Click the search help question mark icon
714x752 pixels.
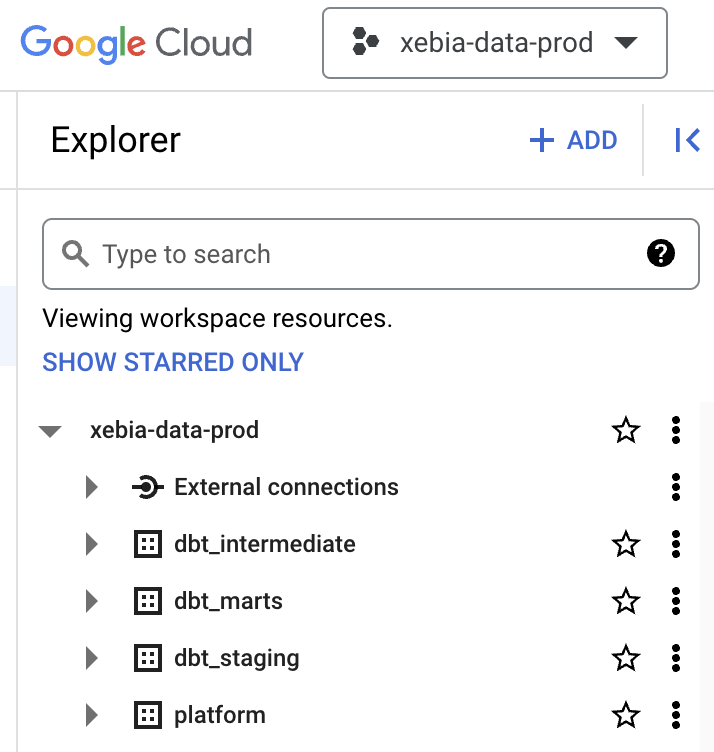coord(660,253)
